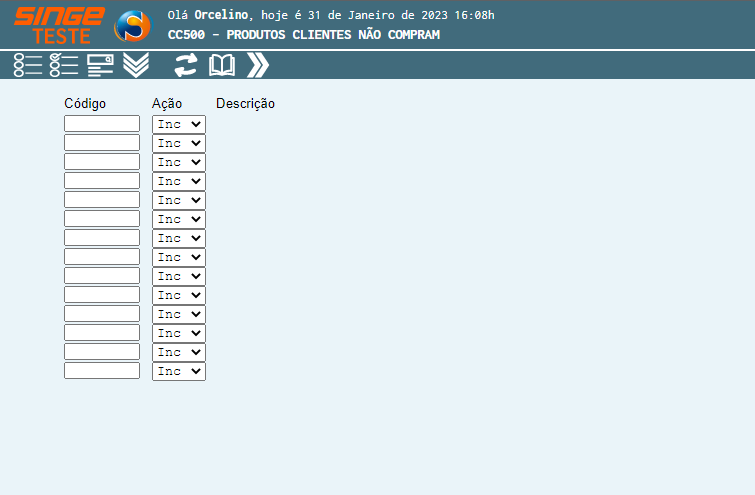Open the bulleted list icon in toolbar
The image size is (755, 495).
click(28, 66)
